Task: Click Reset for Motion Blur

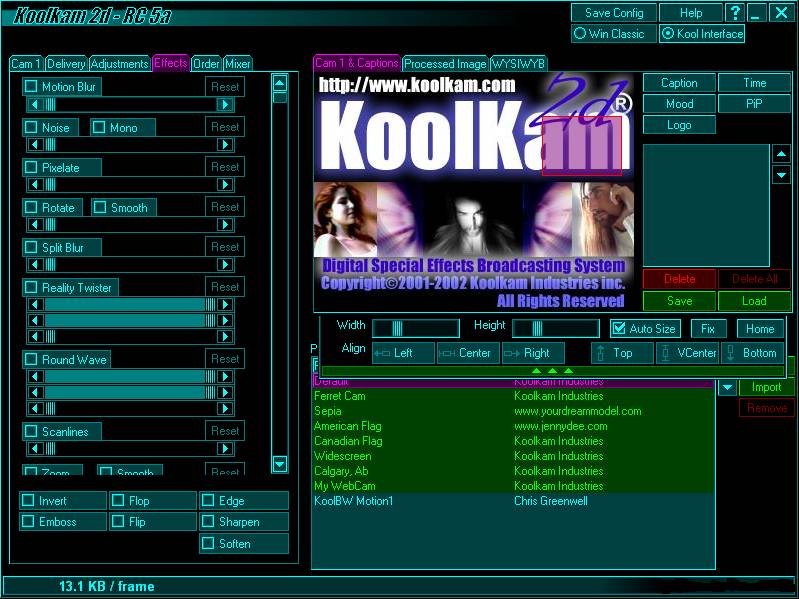Action: pyautogui.click(x=225, y=87)
